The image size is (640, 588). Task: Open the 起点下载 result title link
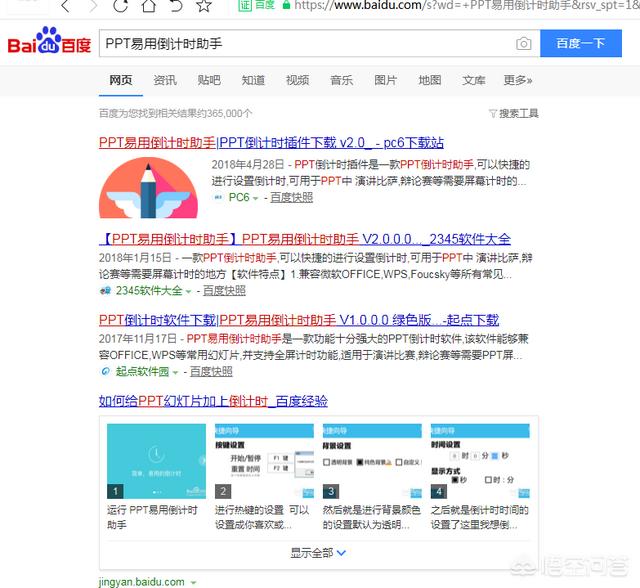299,320
